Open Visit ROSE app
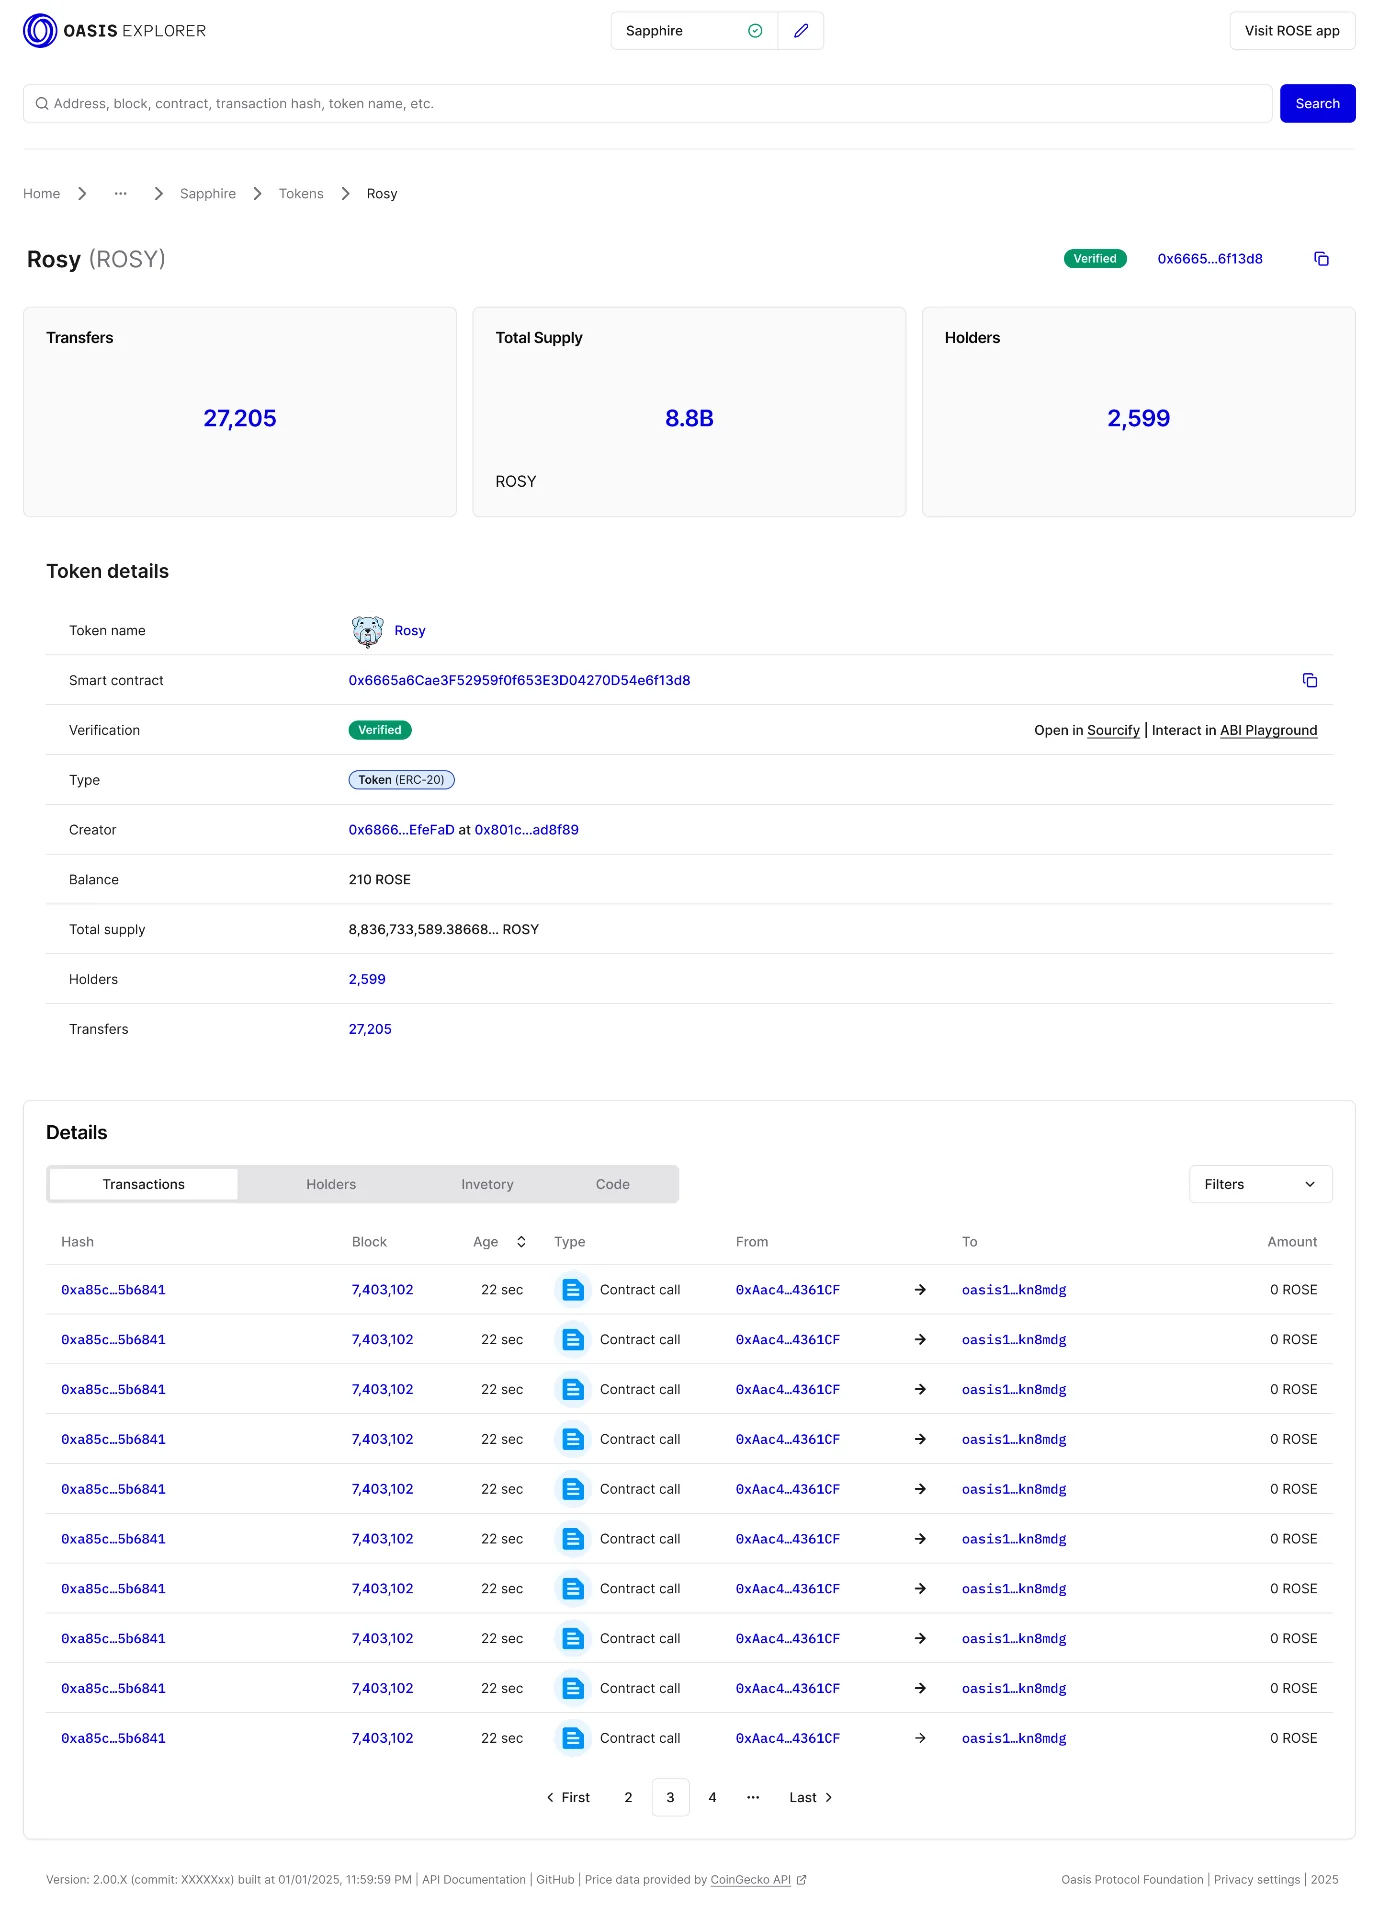 (x=1292, y=31)
